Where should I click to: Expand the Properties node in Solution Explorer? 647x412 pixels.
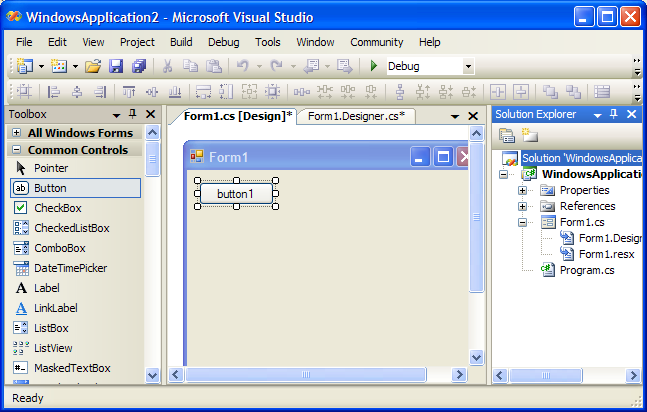click(x=522, y=190)
